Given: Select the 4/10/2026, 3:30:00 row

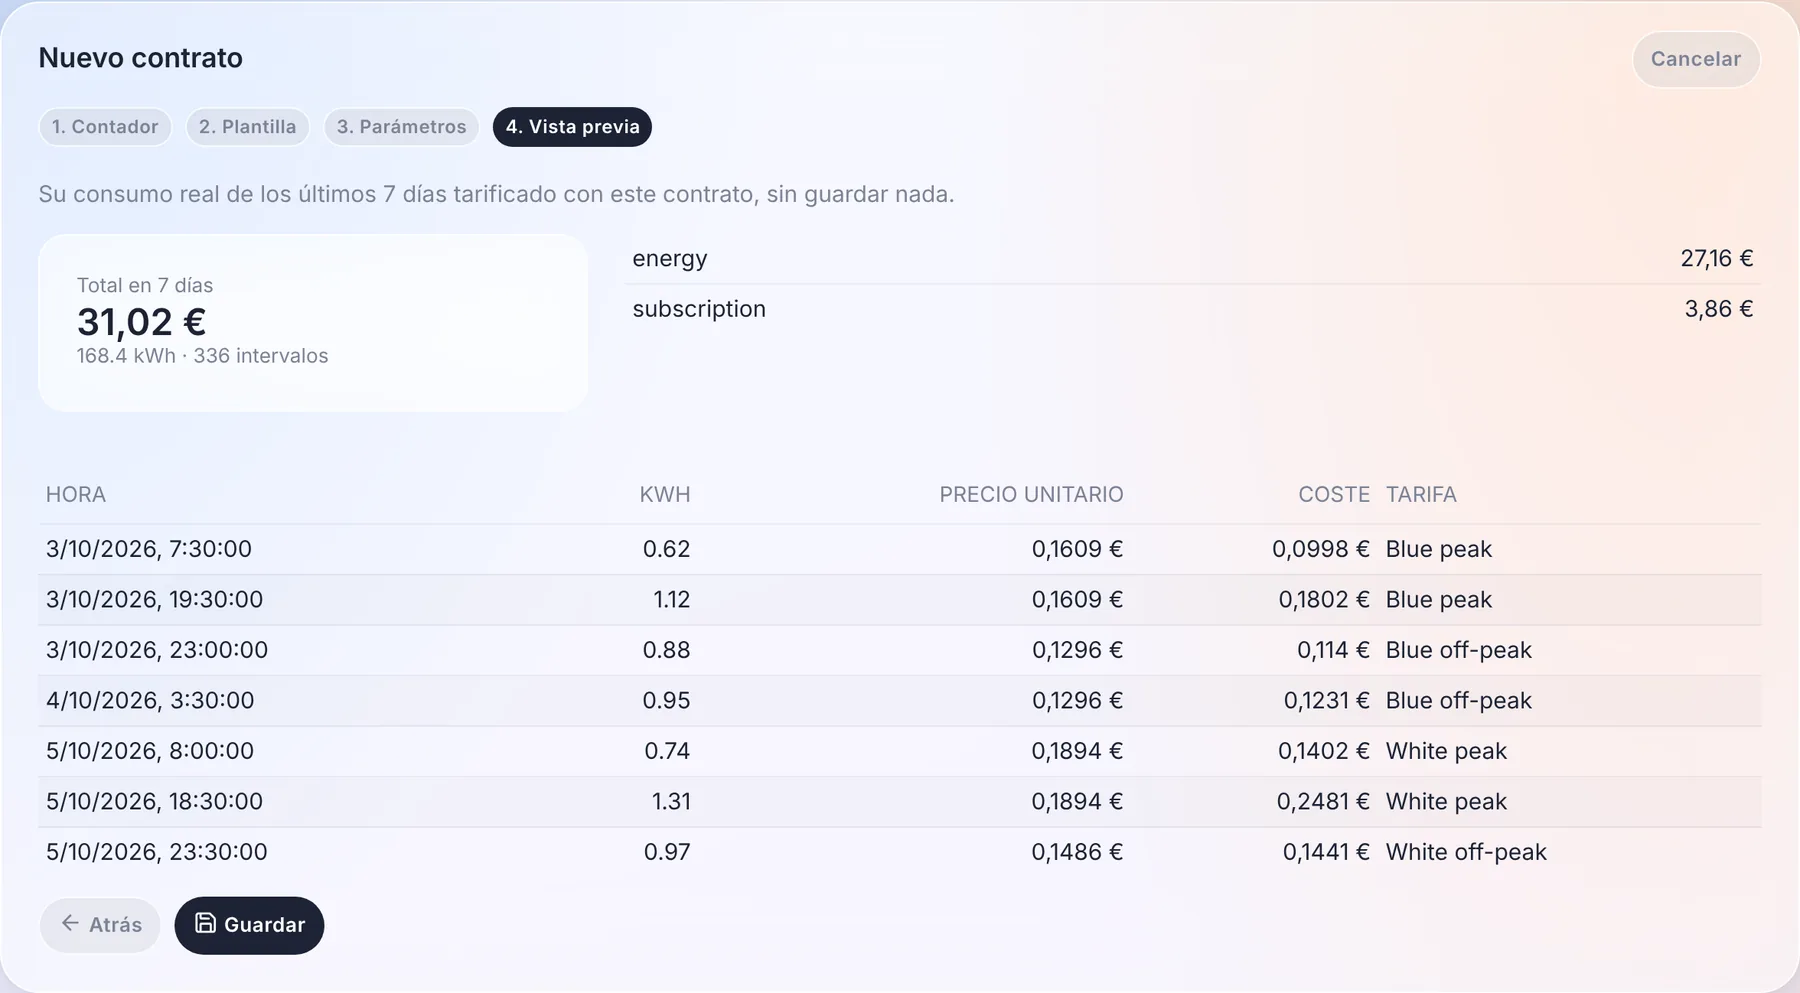Looking at the screenshot, I should coord(900,700).
